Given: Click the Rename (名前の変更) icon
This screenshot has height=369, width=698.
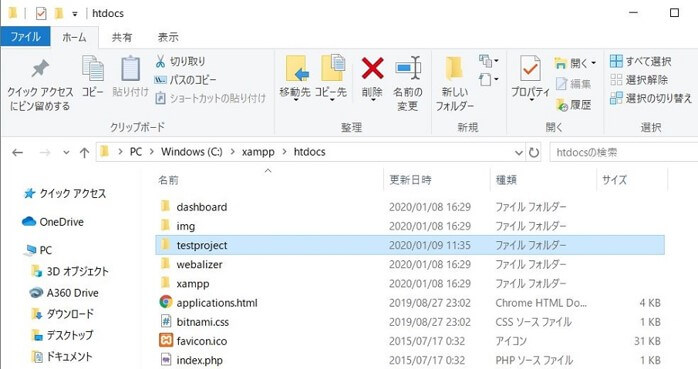Looking at the screenshot, I should pyautogui.click(x=408, y=69).
